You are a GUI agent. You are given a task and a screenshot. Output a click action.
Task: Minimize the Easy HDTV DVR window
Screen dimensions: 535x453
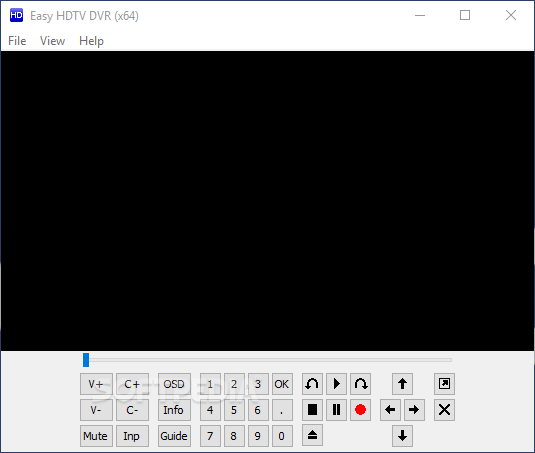(x=420, y=15)
